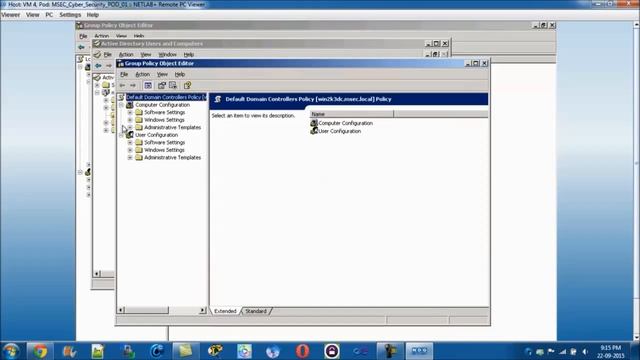Open Window menu in Active Directory Users and Computers
This screenshot has height=360, width=640.
pyautogui.click(x=167, y=54)
